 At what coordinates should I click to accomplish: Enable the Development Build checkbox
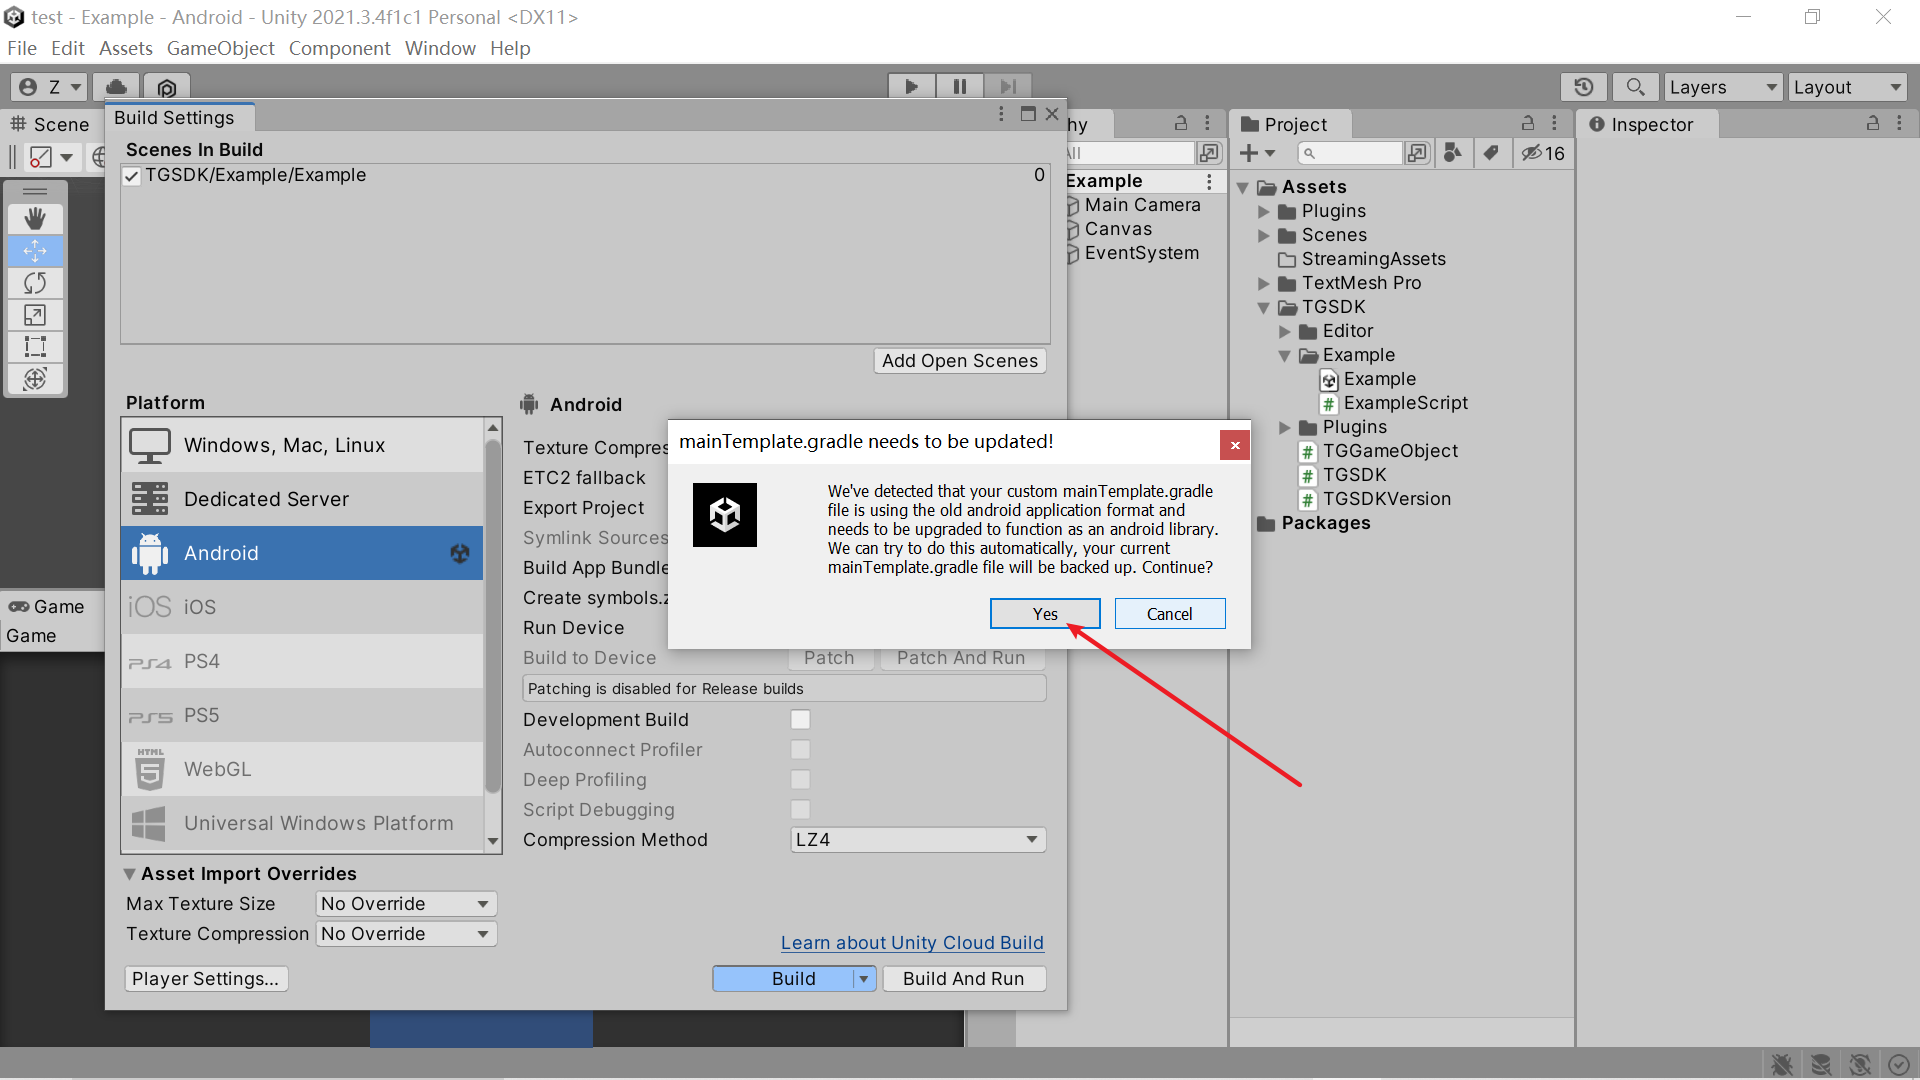click(x=800, y=720)
